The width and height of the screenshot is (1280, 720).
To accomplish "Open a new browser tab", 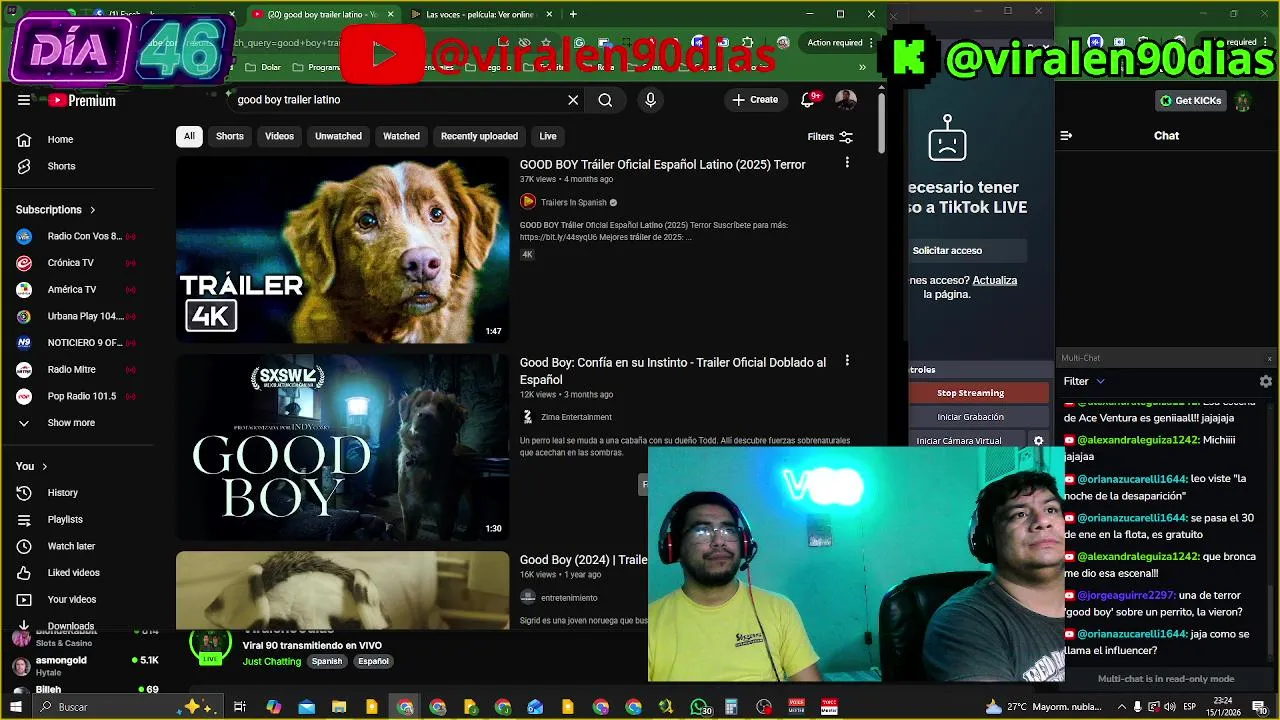I will click(x=573, y=14).
